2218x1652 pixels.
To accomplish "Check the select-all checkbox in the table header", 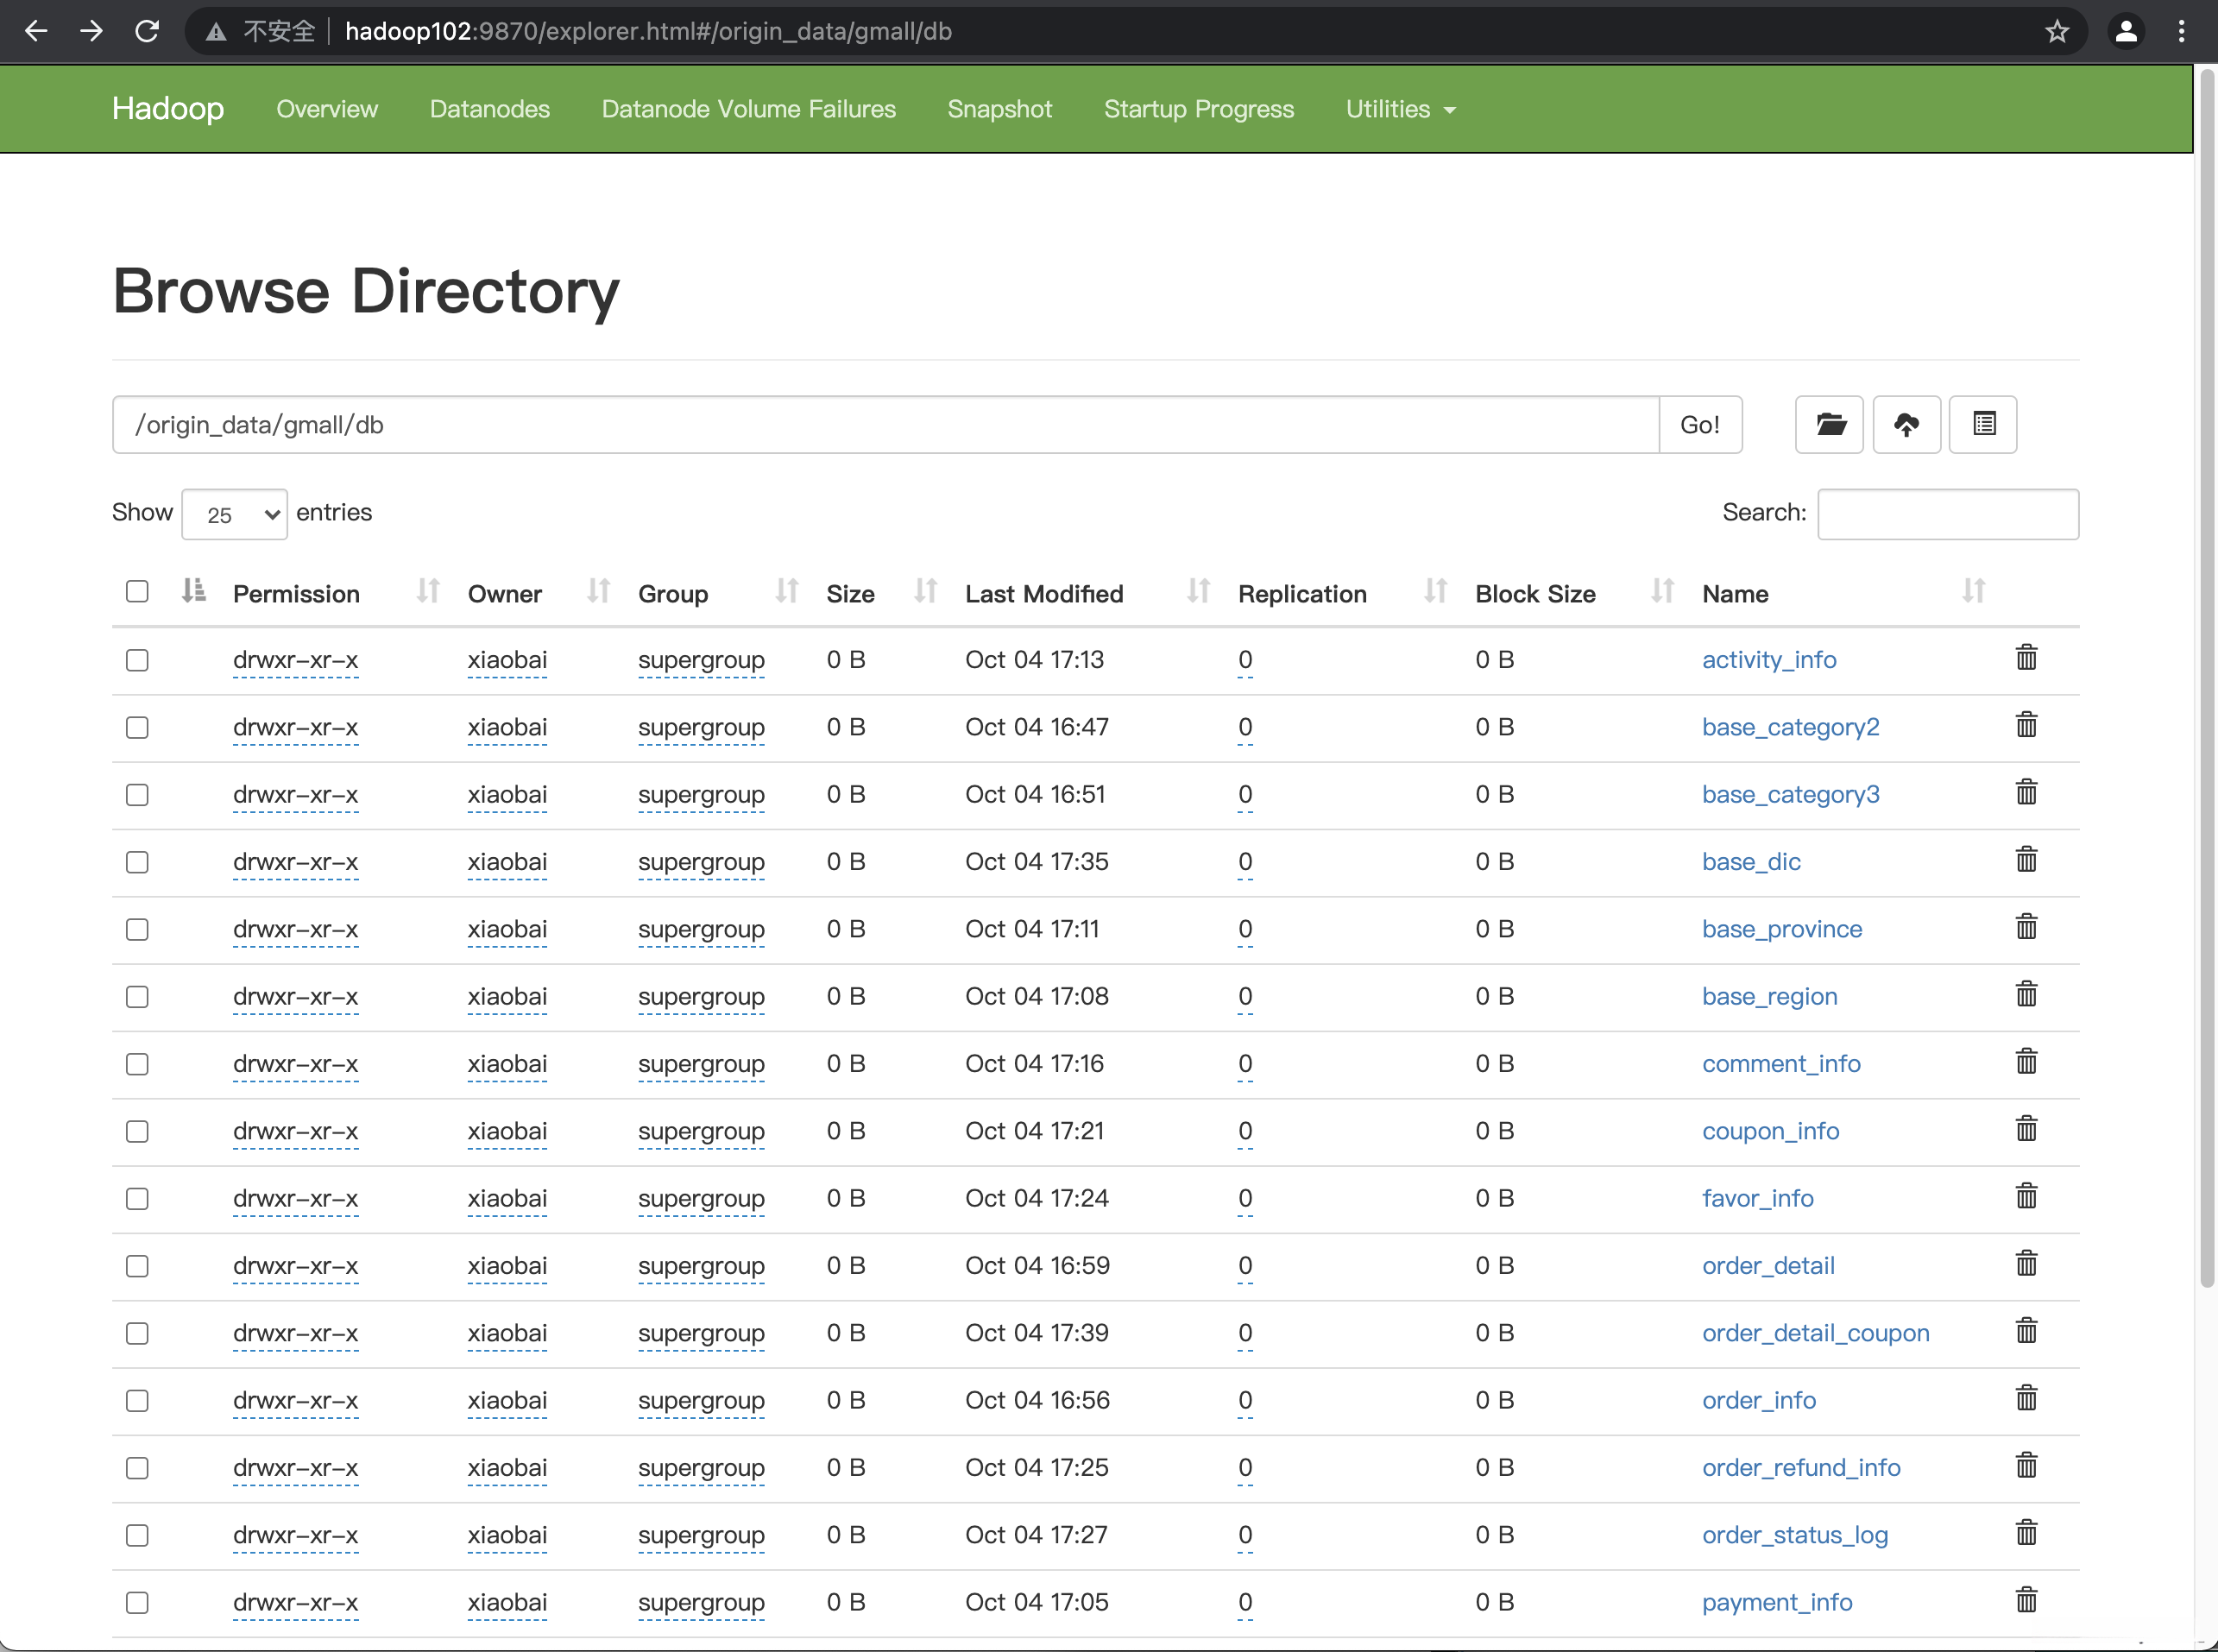I will 137,591.
